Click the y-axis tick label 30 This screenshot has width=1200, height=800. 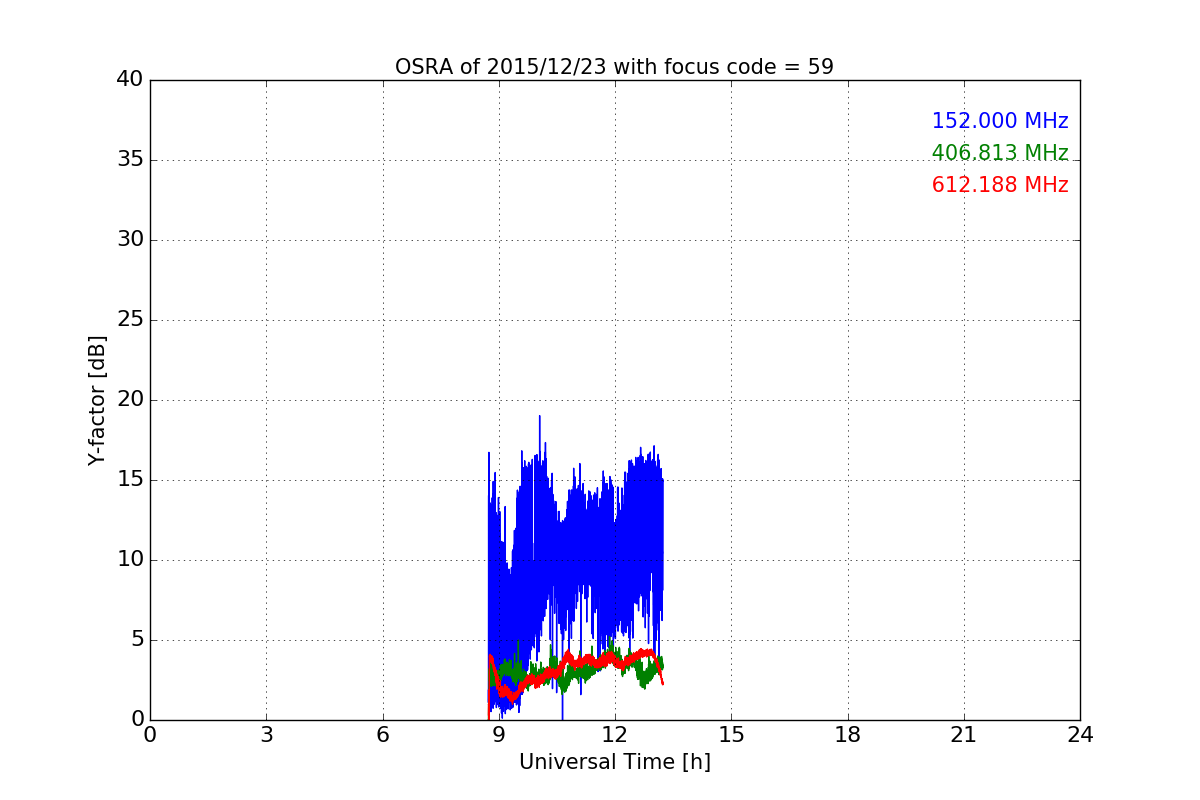129,240
